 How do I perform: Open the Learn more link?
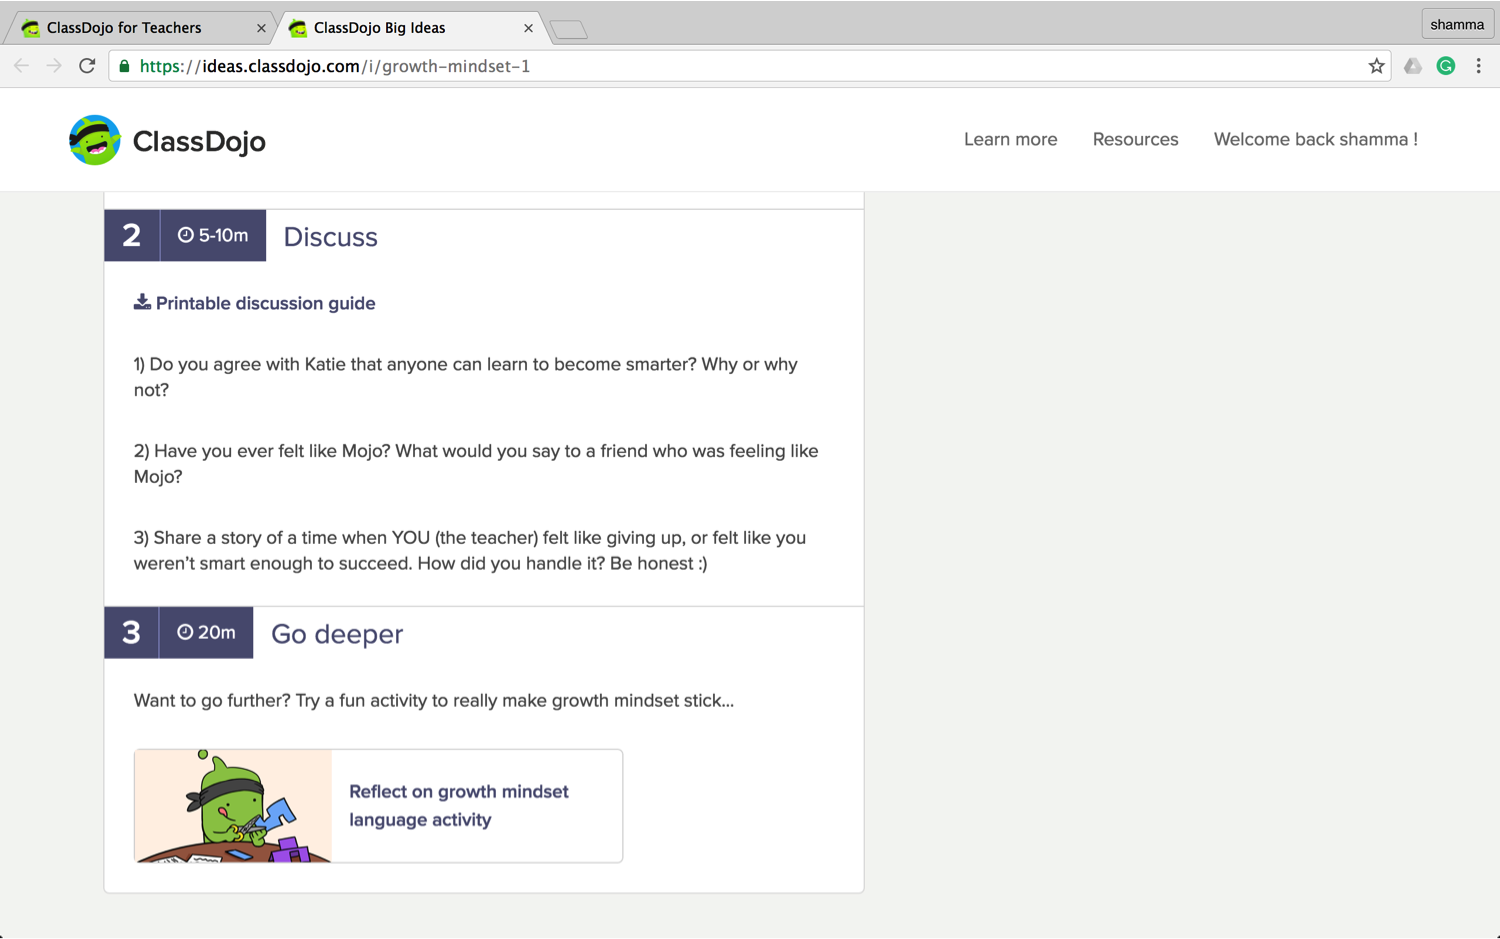tap(1010, 139)
